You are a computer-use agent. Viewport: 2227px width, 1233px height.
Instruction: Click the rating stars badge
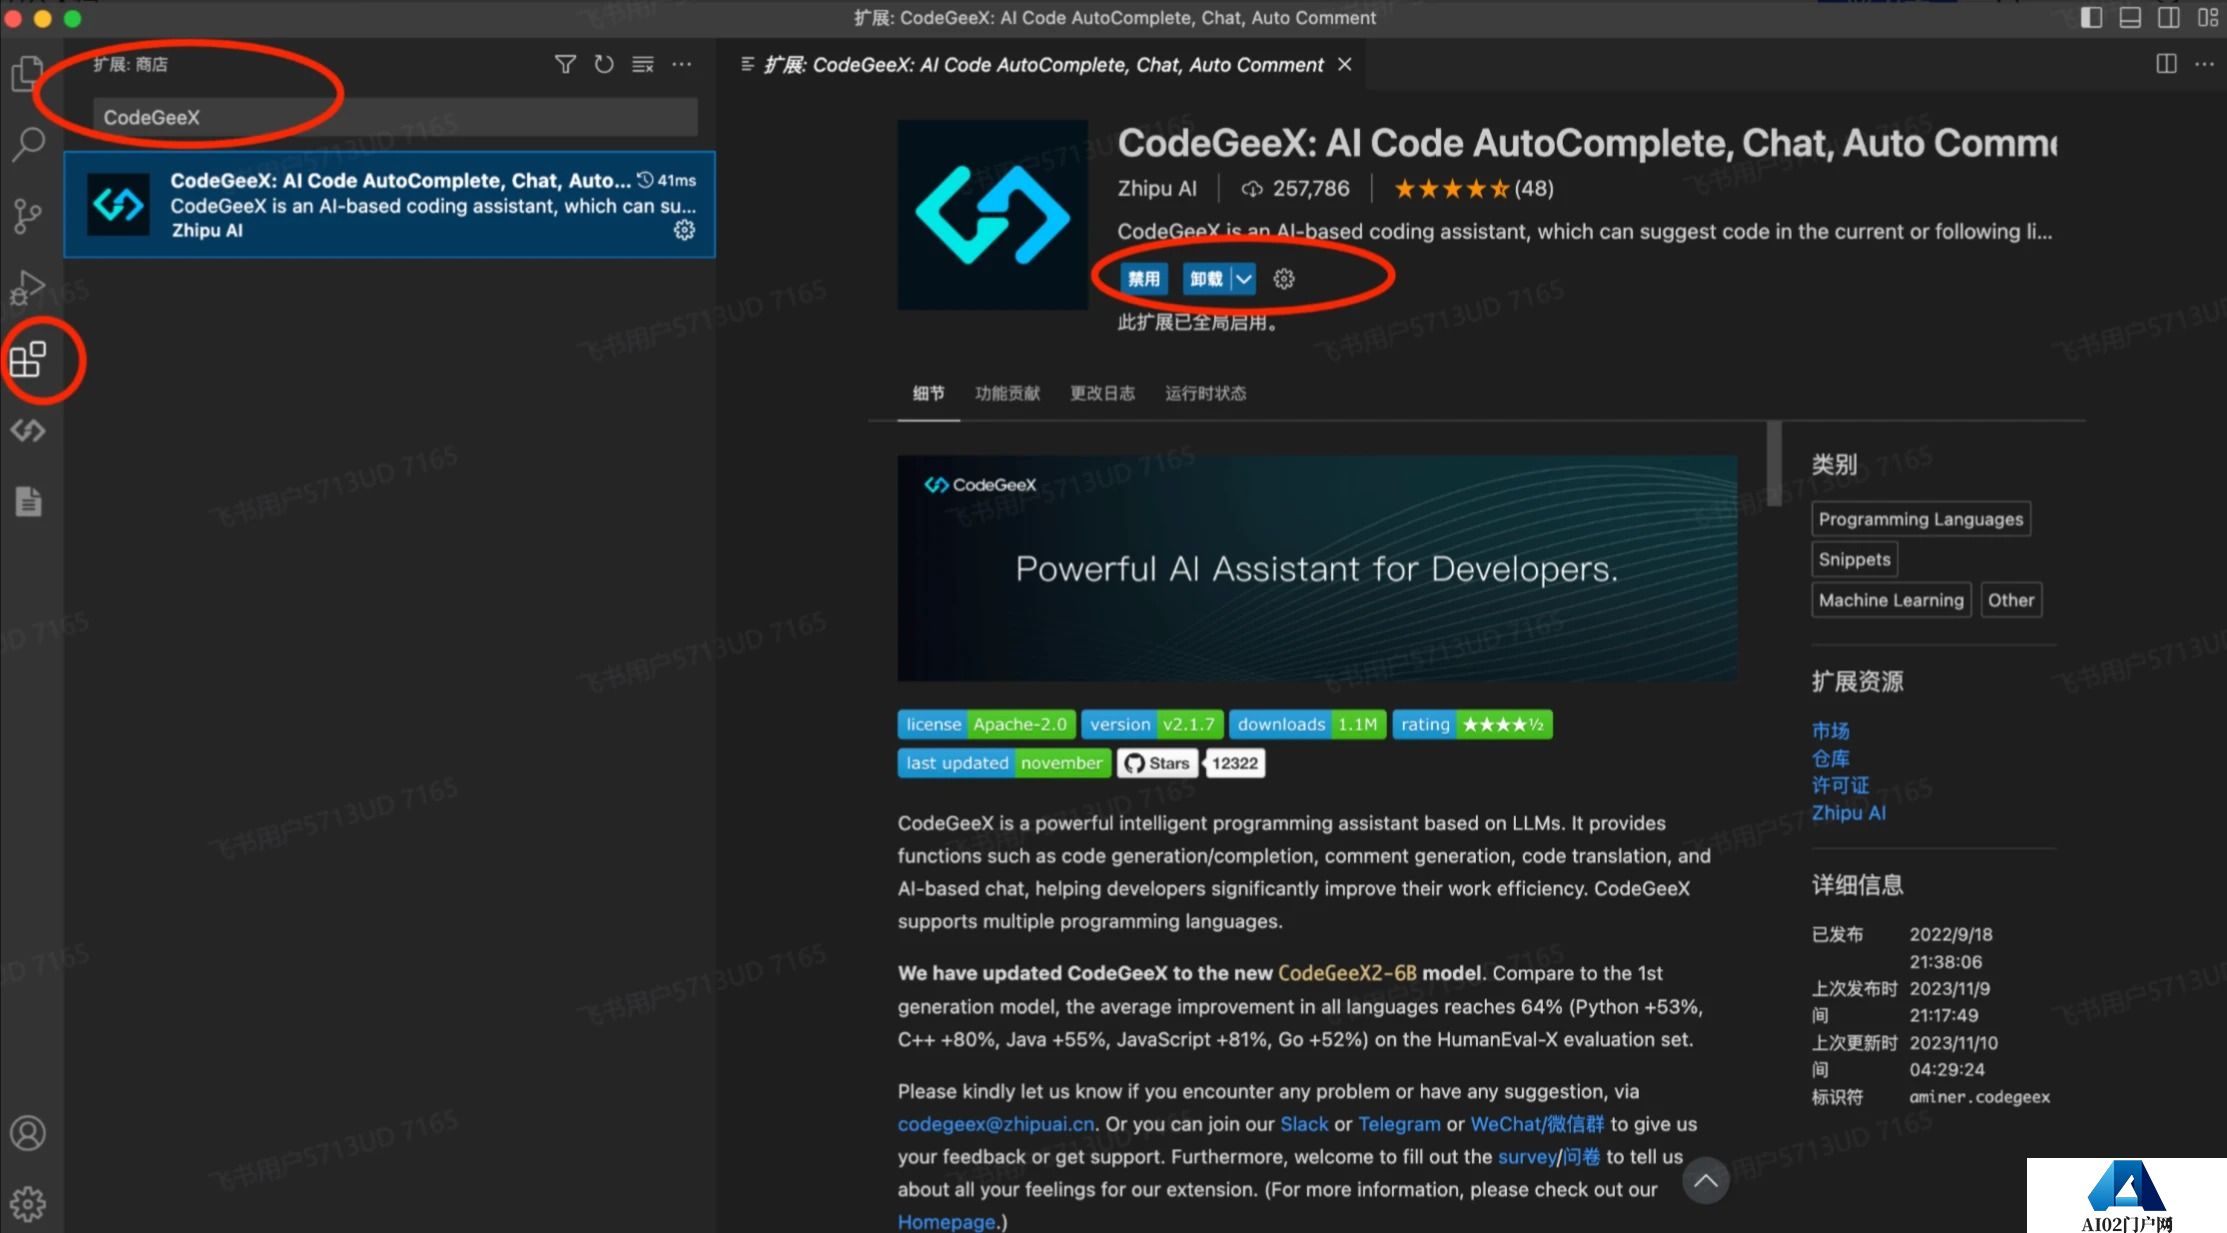1472,724
